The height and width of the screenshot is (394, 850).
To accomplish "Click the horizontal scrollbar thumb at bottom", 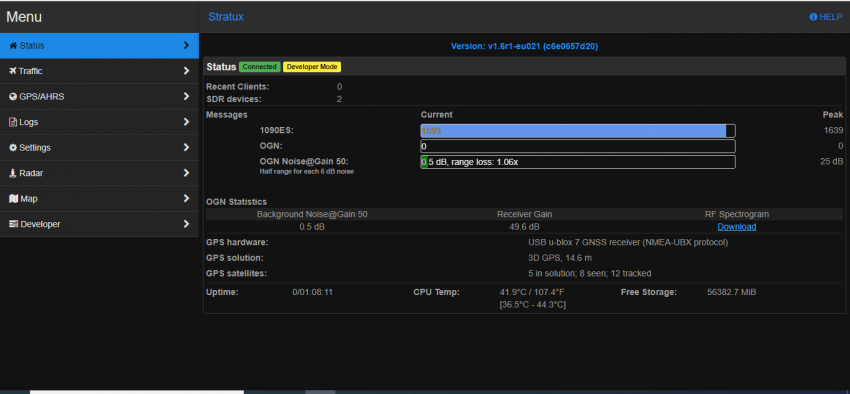I will pyautogui.click(x=320, y=392).
